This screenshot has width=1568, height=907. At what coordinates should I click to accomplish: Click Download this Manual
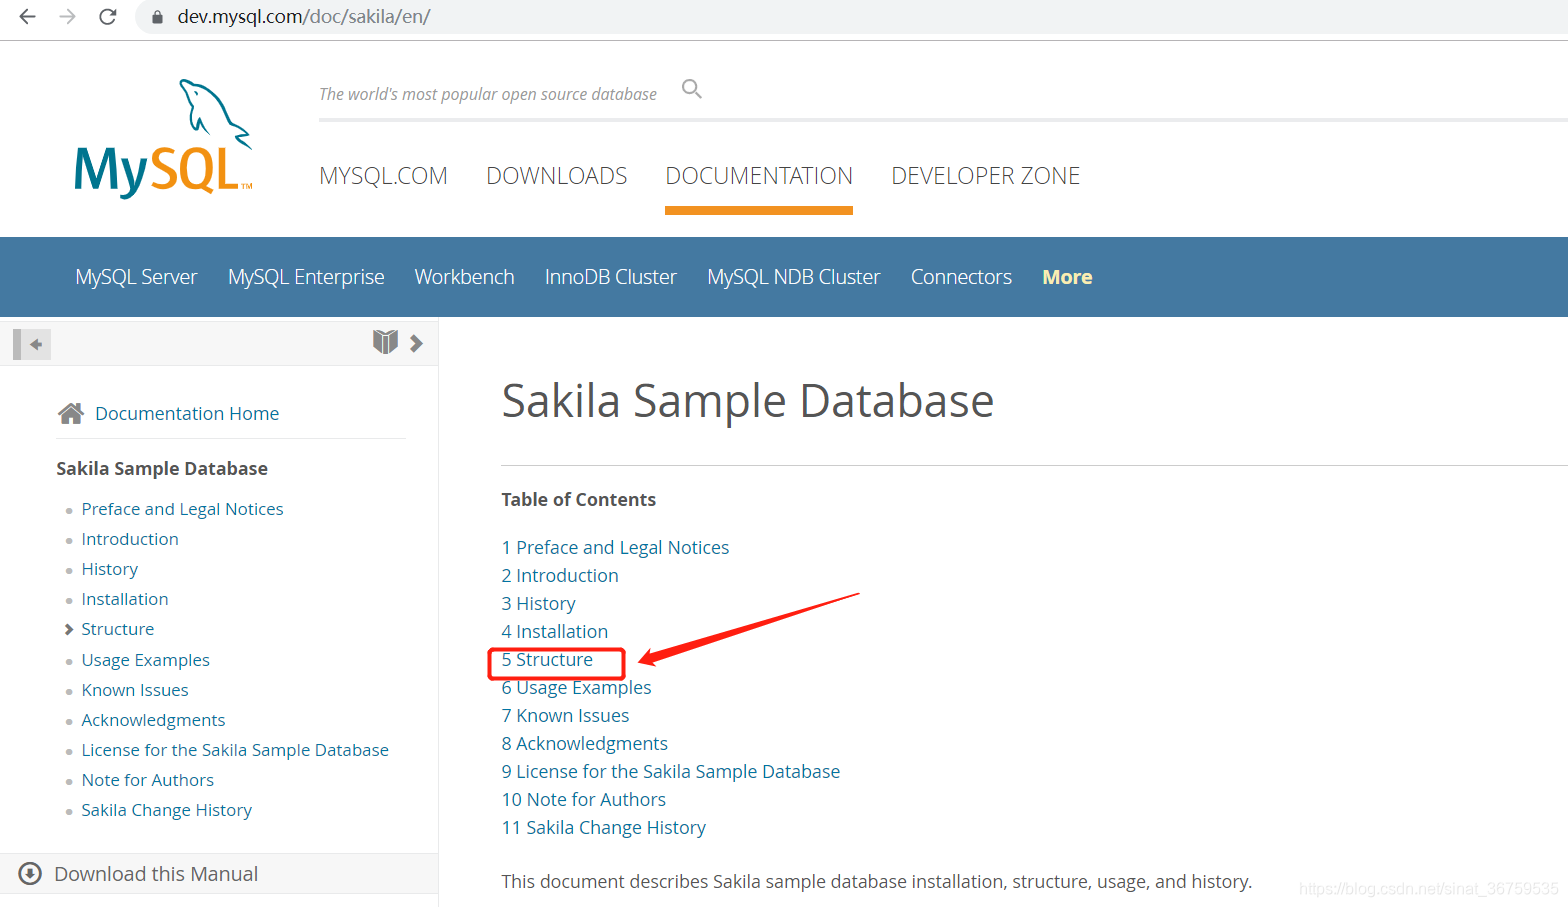tap(156, 874)
